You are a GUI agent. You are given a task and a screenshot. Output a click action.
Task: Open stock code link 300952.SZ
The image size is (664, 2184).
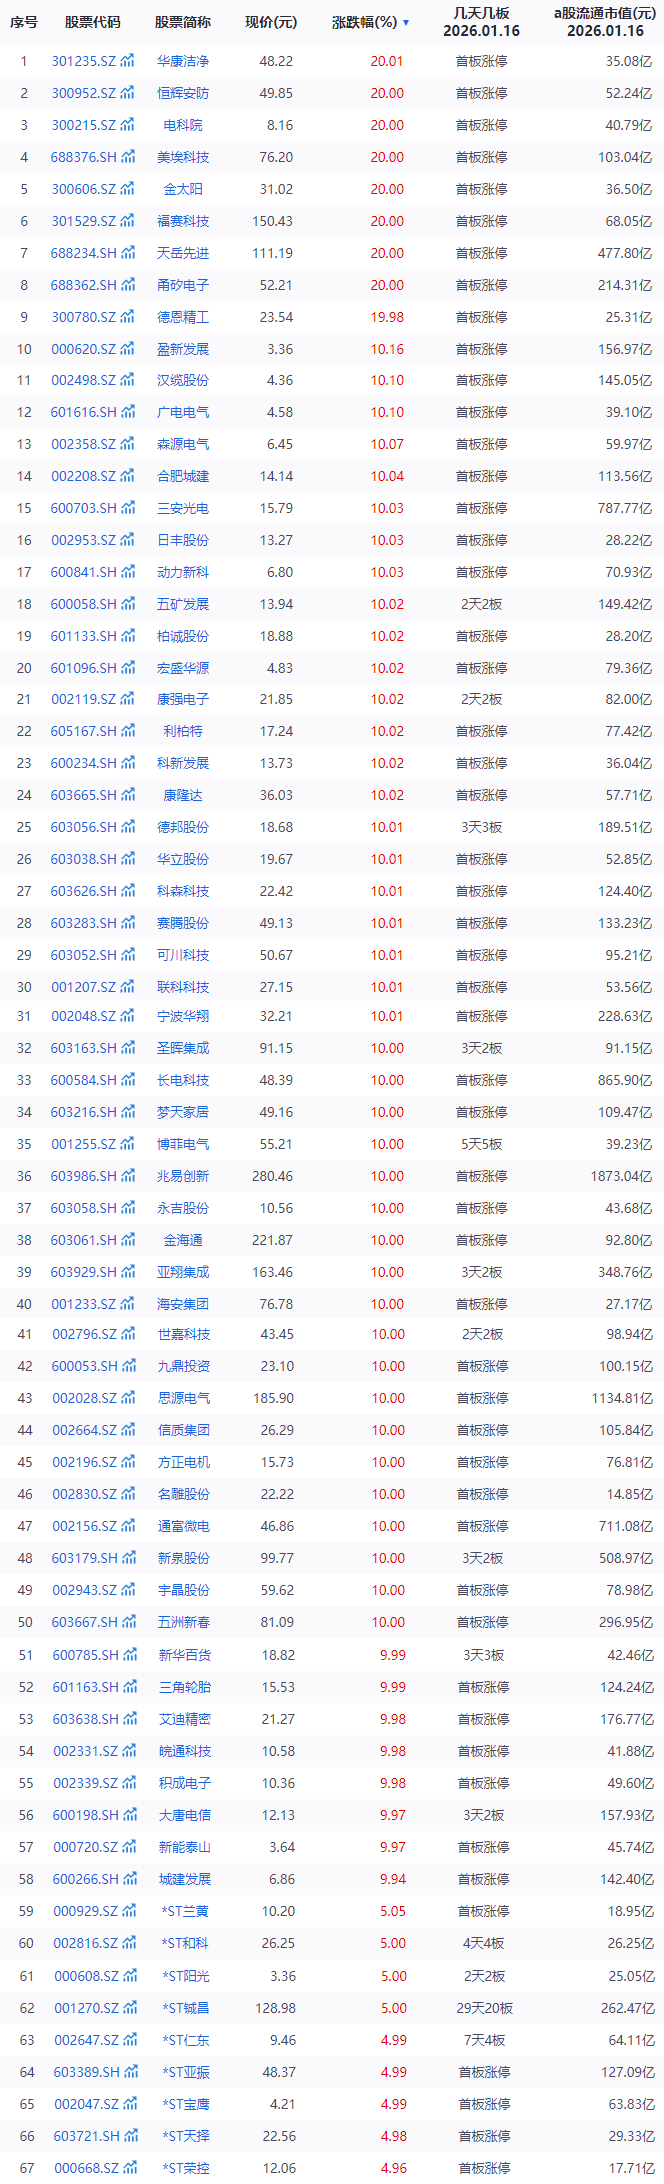[83, 94]
